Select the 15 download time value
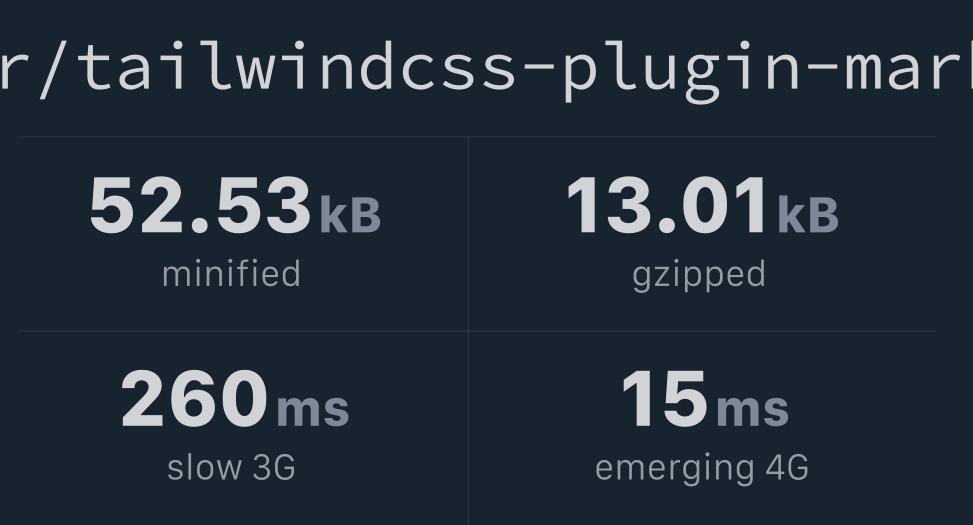973x525 pixels. [664, 398]
